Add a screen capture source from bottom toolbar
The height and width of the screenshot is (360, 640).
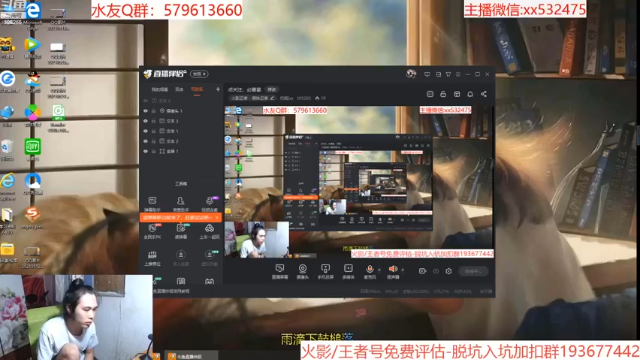280,271
